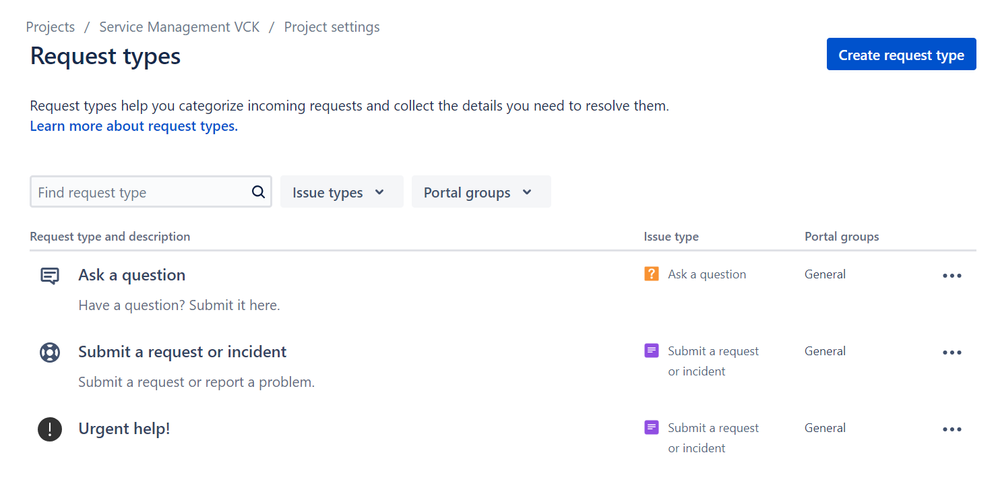Screen dimensions: 998x482
Task: Click the purple issue type icon in Submit a request row
Action: point(651,351)
